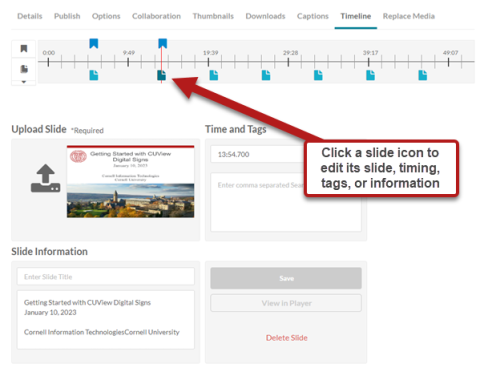480x372 pixels.
Task: Open the Options tab
Action: click(x=106, y=16)
